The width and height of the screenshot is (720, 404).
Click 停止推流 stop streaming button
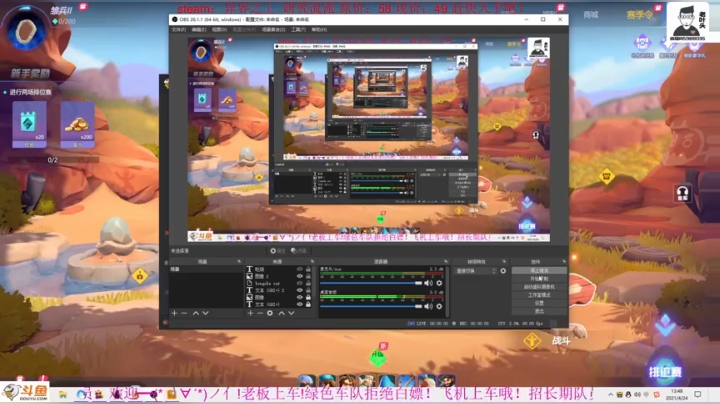(539, 271)
